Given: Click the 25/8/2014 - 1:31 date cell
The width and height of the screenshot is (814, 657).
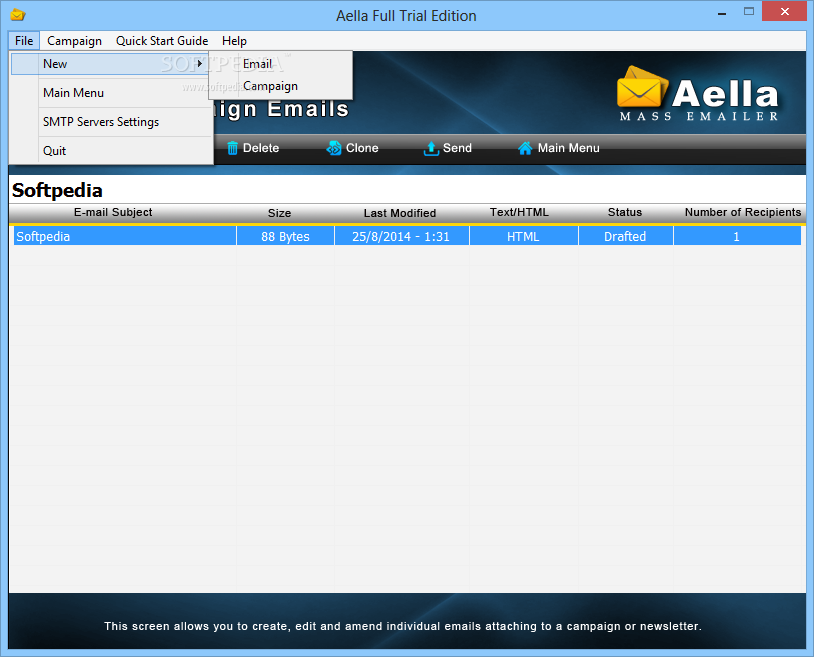Looking at the screenshot, I should 401,236.
